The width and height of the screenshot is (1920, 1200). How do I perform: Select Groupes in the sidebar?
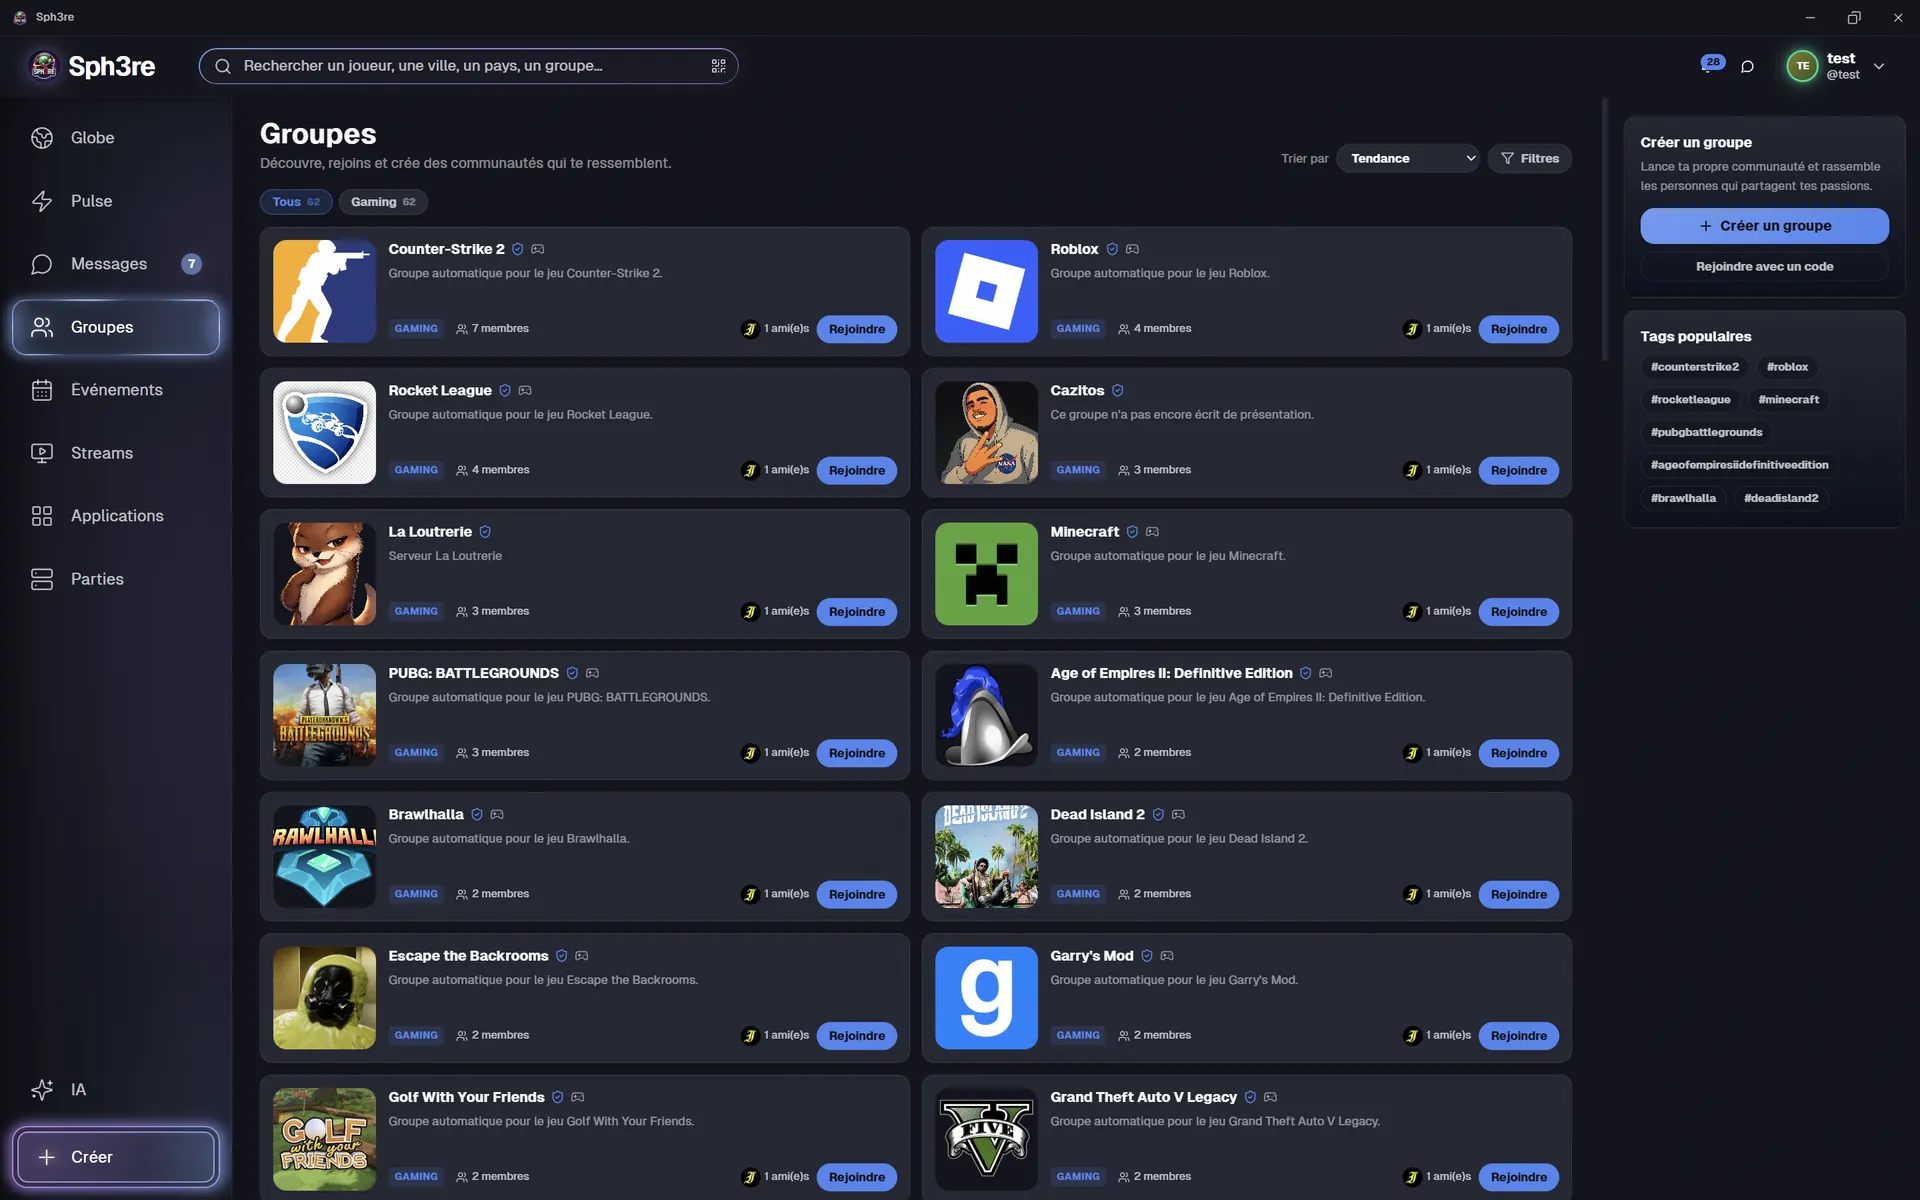pyautogui.click(x=115, y=327)
